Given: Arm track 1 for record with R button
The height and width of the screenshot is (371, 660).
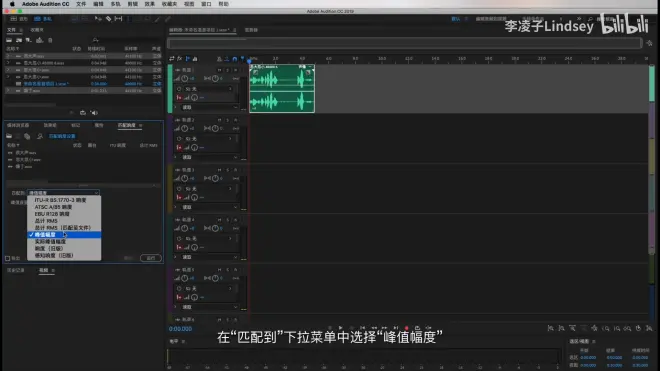Looking at the screenshot, I should [x=236, y=70].
